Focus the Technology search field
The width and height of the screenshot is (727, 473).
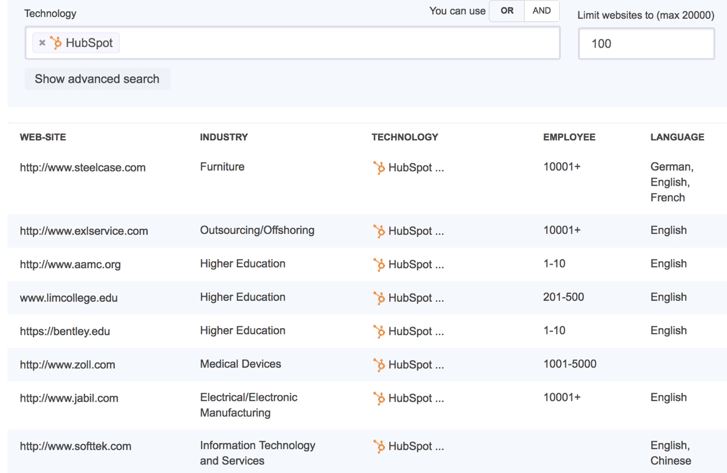[x=293, y=43]
